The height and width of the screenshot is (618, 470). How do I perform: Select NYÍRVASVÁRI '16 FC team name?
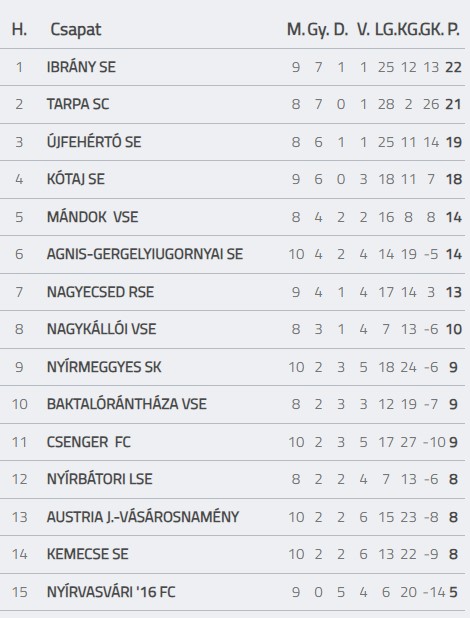pos(111,592)
